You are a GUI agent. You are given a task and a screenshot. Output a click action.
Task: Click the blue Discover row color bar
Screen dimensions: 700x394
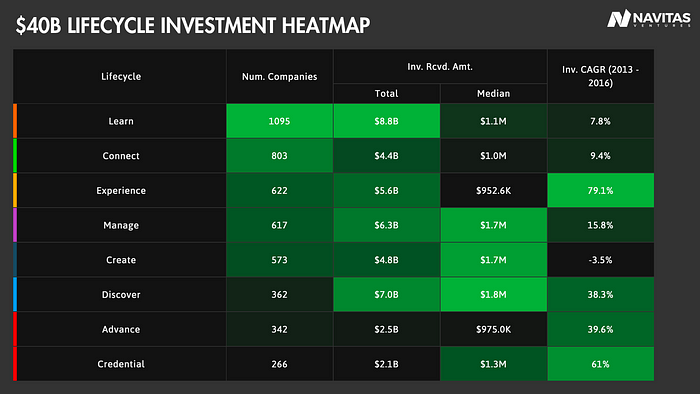pyautogui.click(x=15, y=294)
